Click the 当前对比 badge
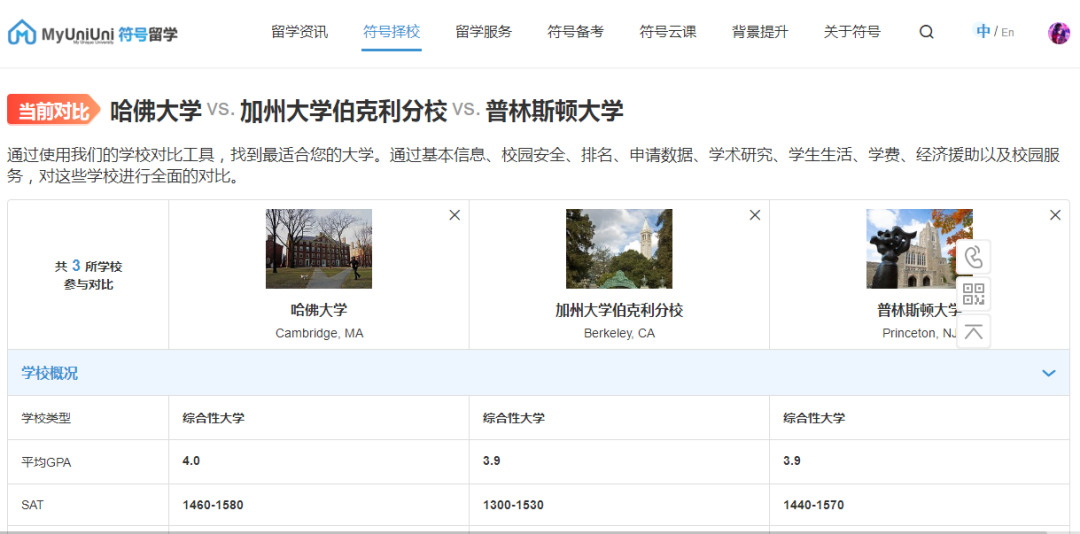1080x534 pixels. click(54, 110)
